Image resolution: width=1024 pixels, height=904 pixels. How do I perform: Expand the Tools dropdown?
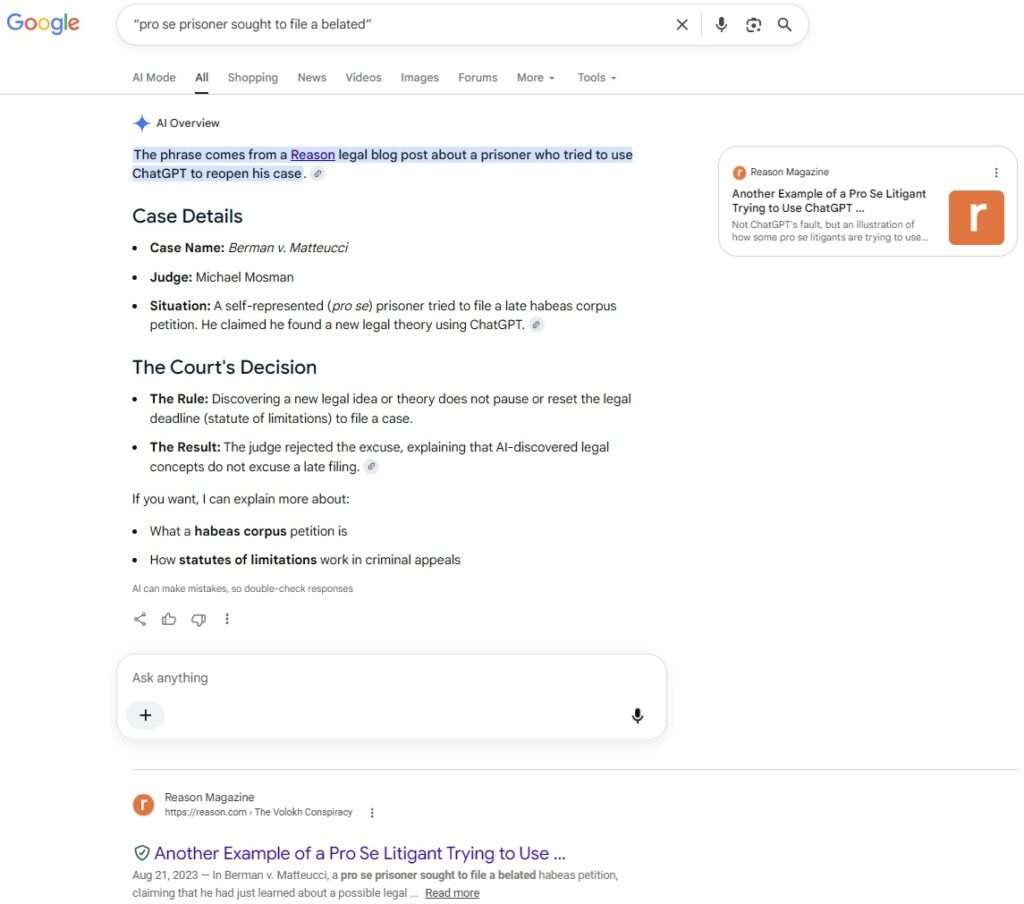(x=596, y=77)
